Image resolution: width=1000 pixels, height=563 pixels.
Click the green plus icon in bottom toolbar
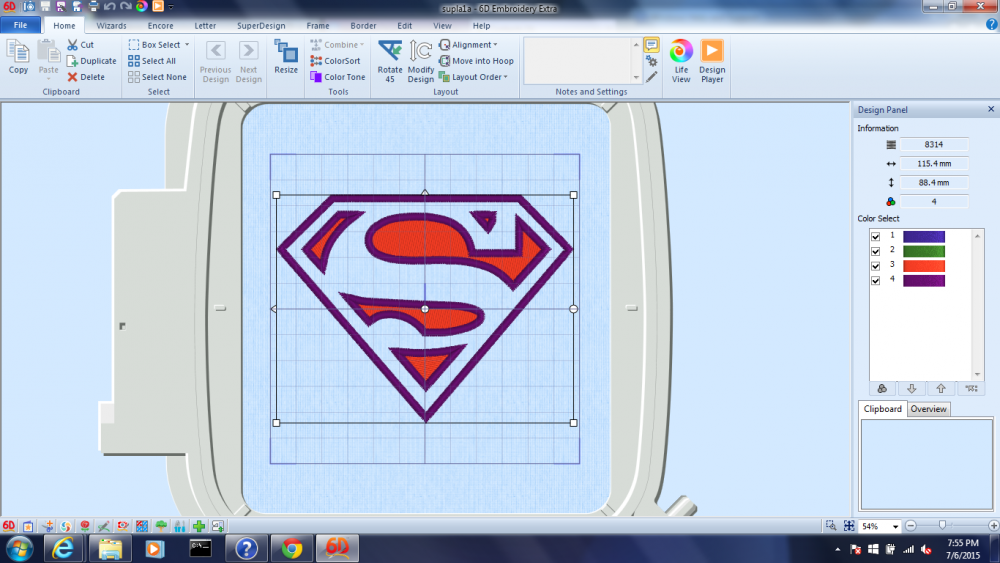tap(199, 526)
